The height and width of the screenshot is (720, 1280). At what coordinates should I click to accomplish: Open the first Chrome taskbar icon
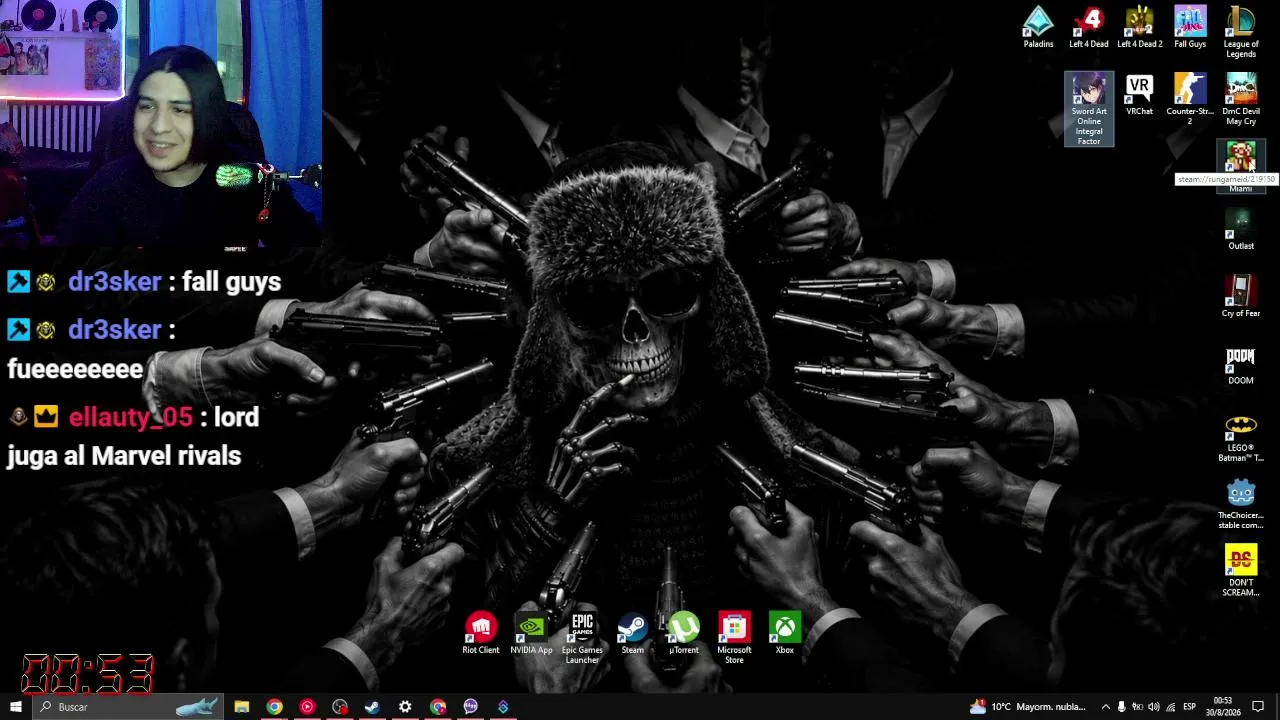(x=274, y=707)
